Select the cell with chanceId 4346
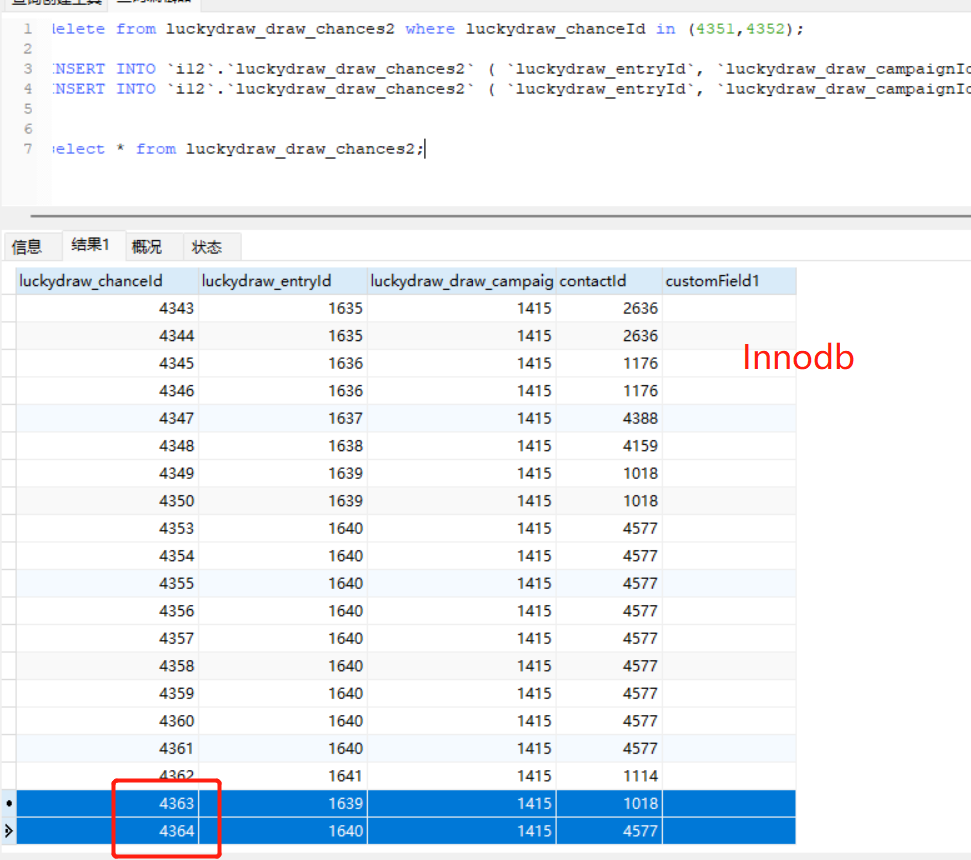Viewport: 971px width, 860px height. [x=107, y=391]
